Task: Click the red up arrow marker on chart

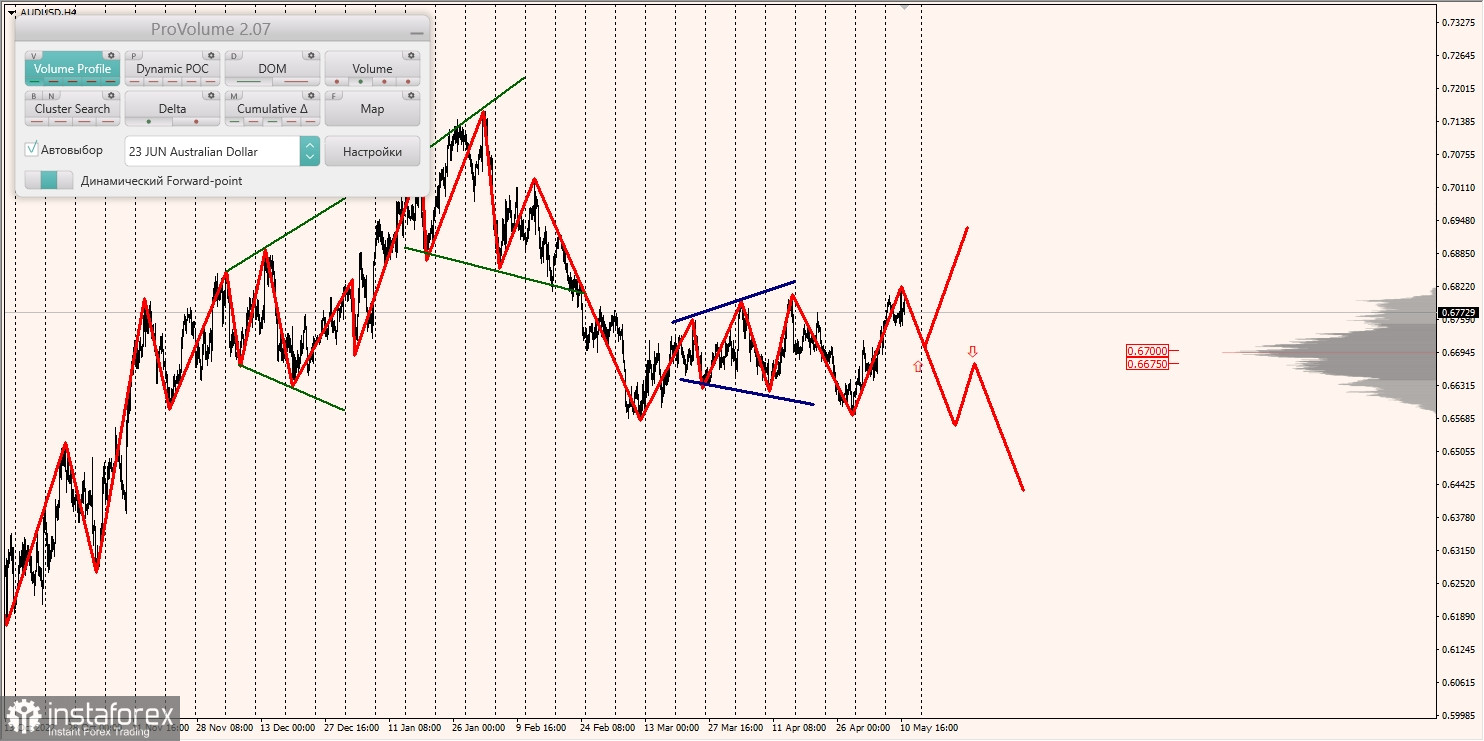Action: click(x=918, y=366)
